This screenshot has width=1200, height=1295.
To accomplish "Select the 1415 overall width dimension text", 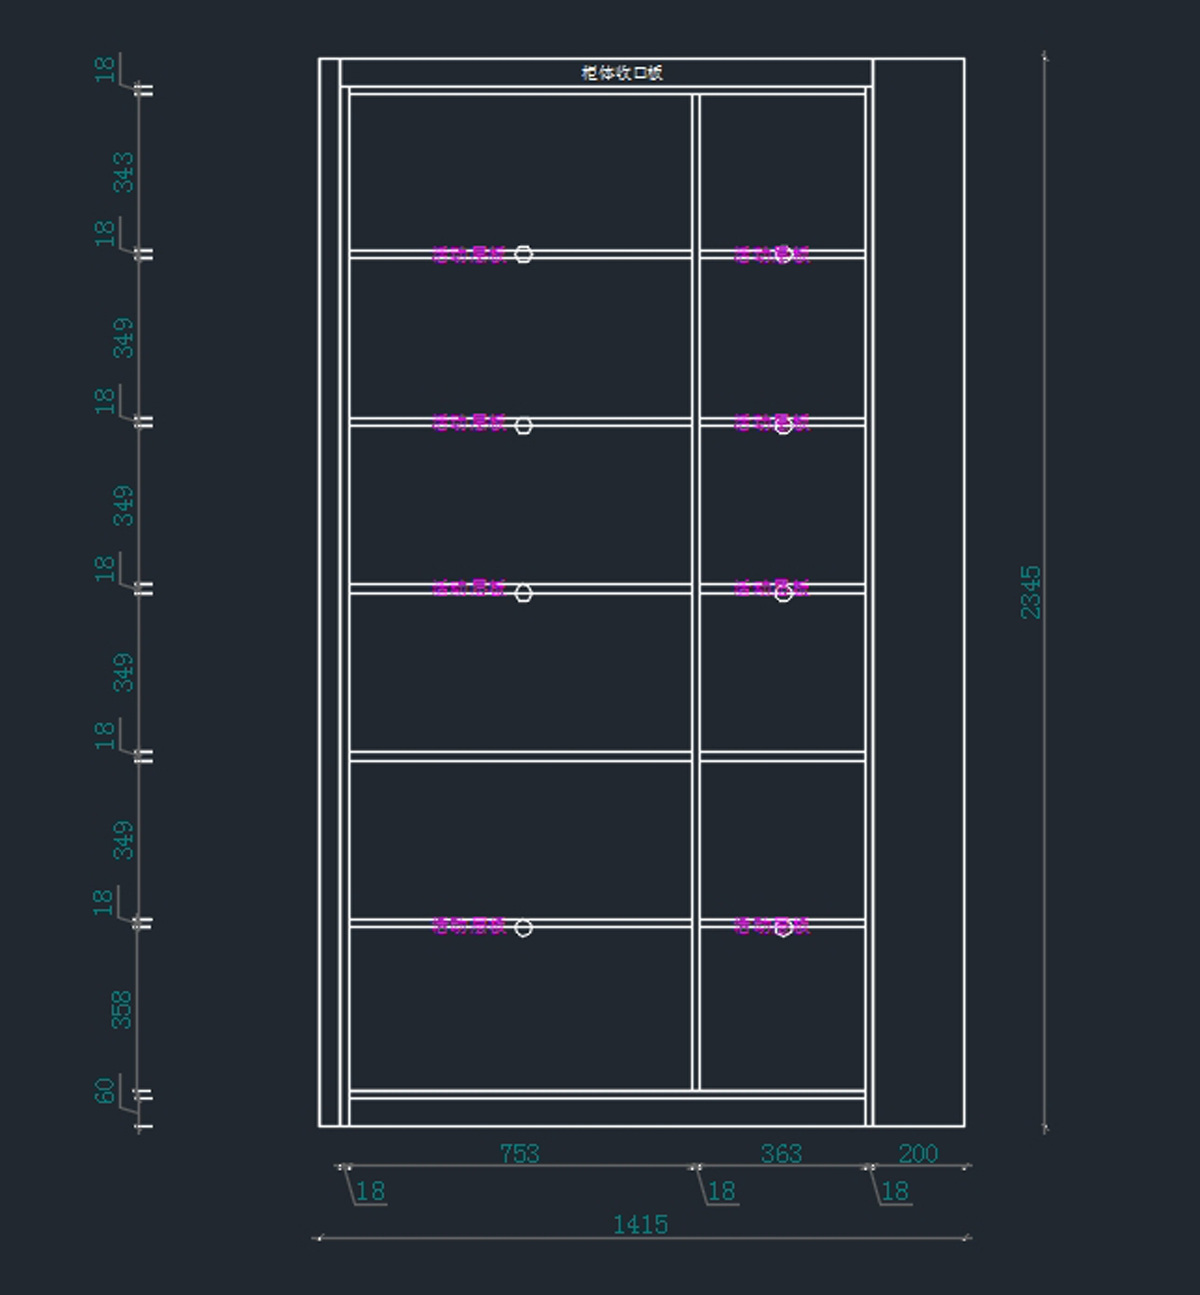I will coord(640,1225).
